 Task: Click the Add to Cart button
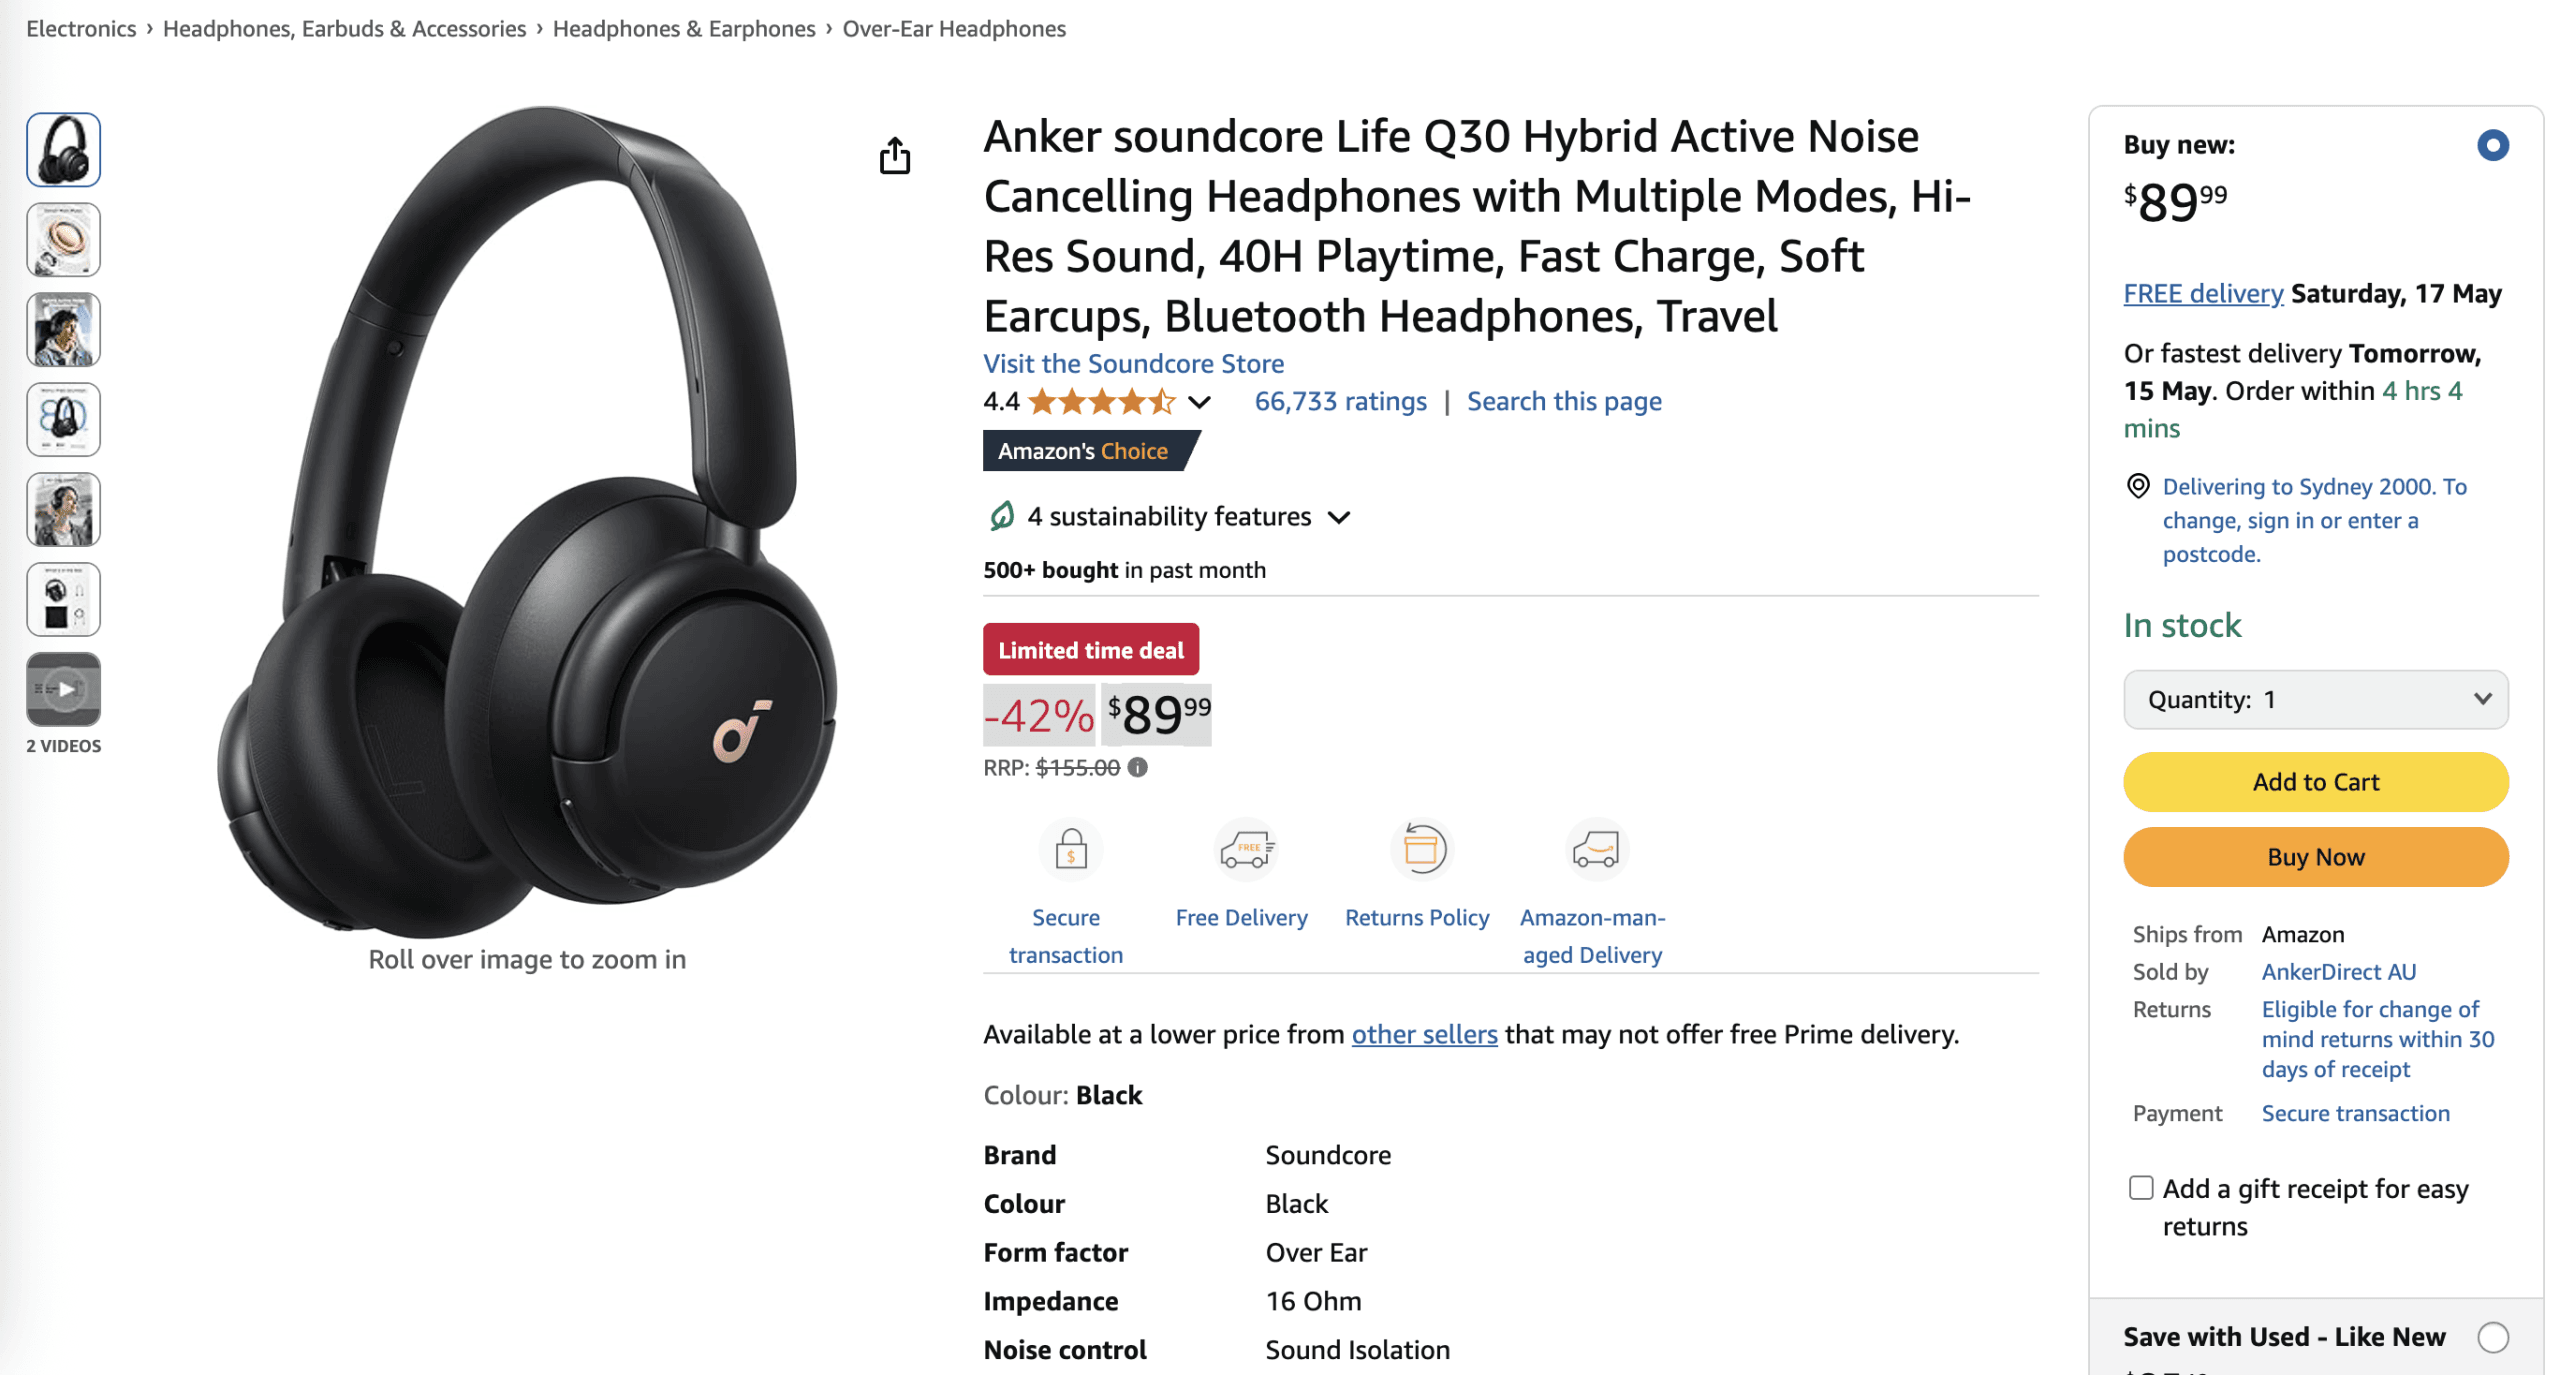[x=2315, y=781]
